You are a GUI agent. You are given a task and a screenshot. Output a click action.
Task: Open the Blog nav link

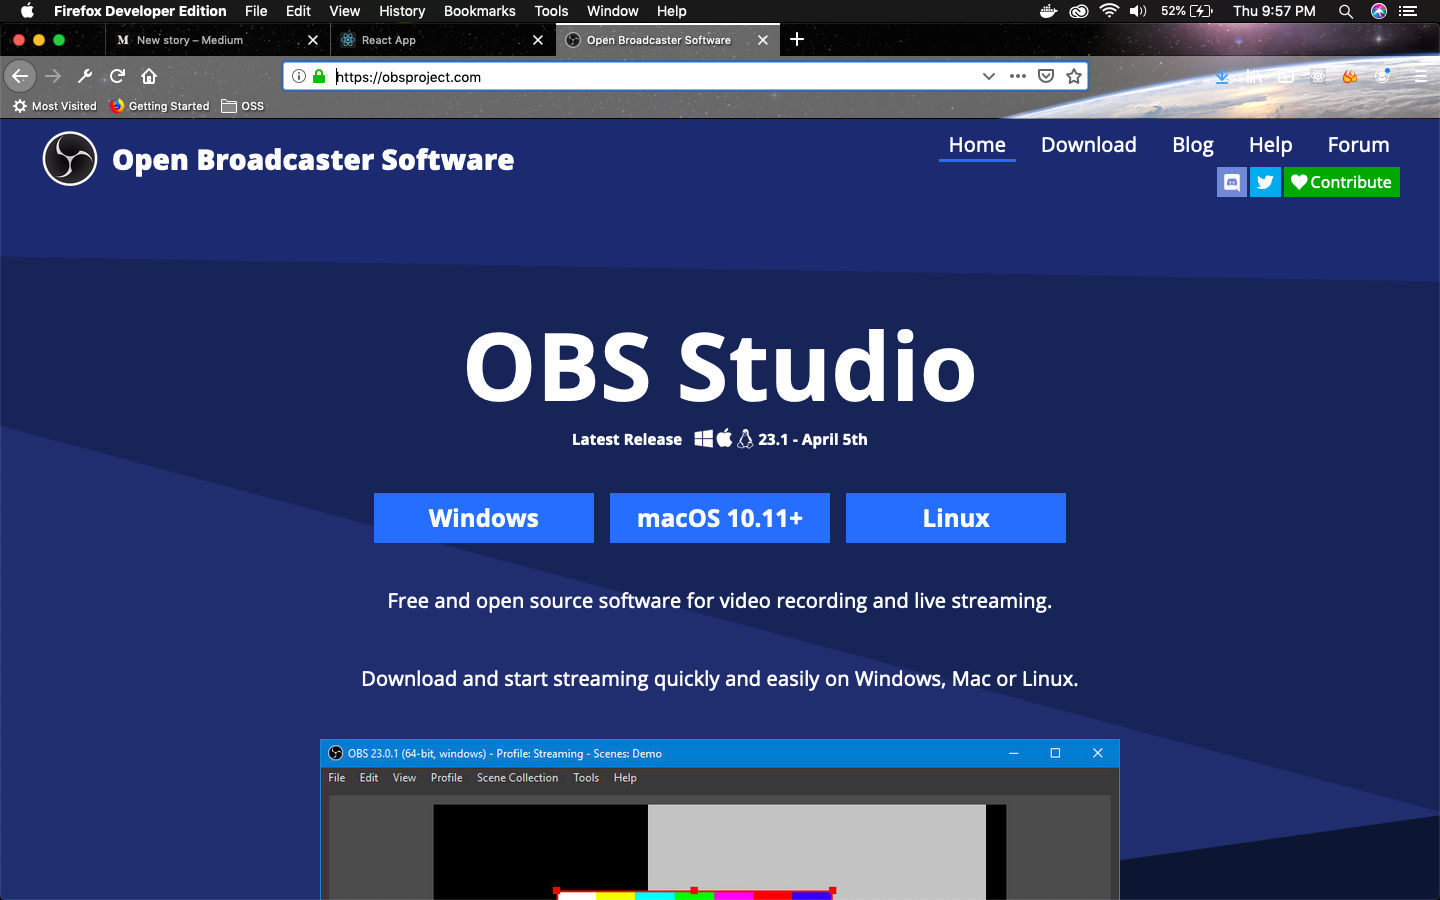[1193, 145]
